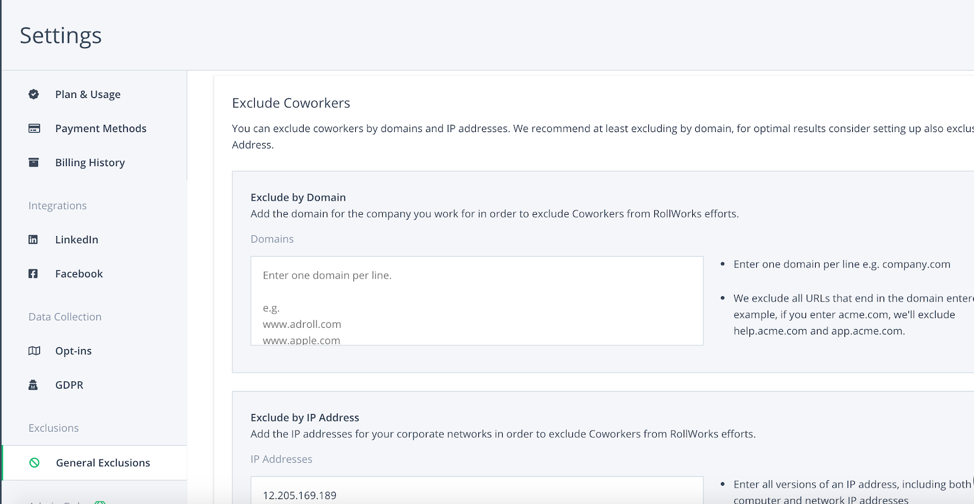Image resolution: width=974 pixels, height=504 pixels.
Task: Click the hint 'Enter one domain per line e.g. company.com'
Action: (842, 264)
